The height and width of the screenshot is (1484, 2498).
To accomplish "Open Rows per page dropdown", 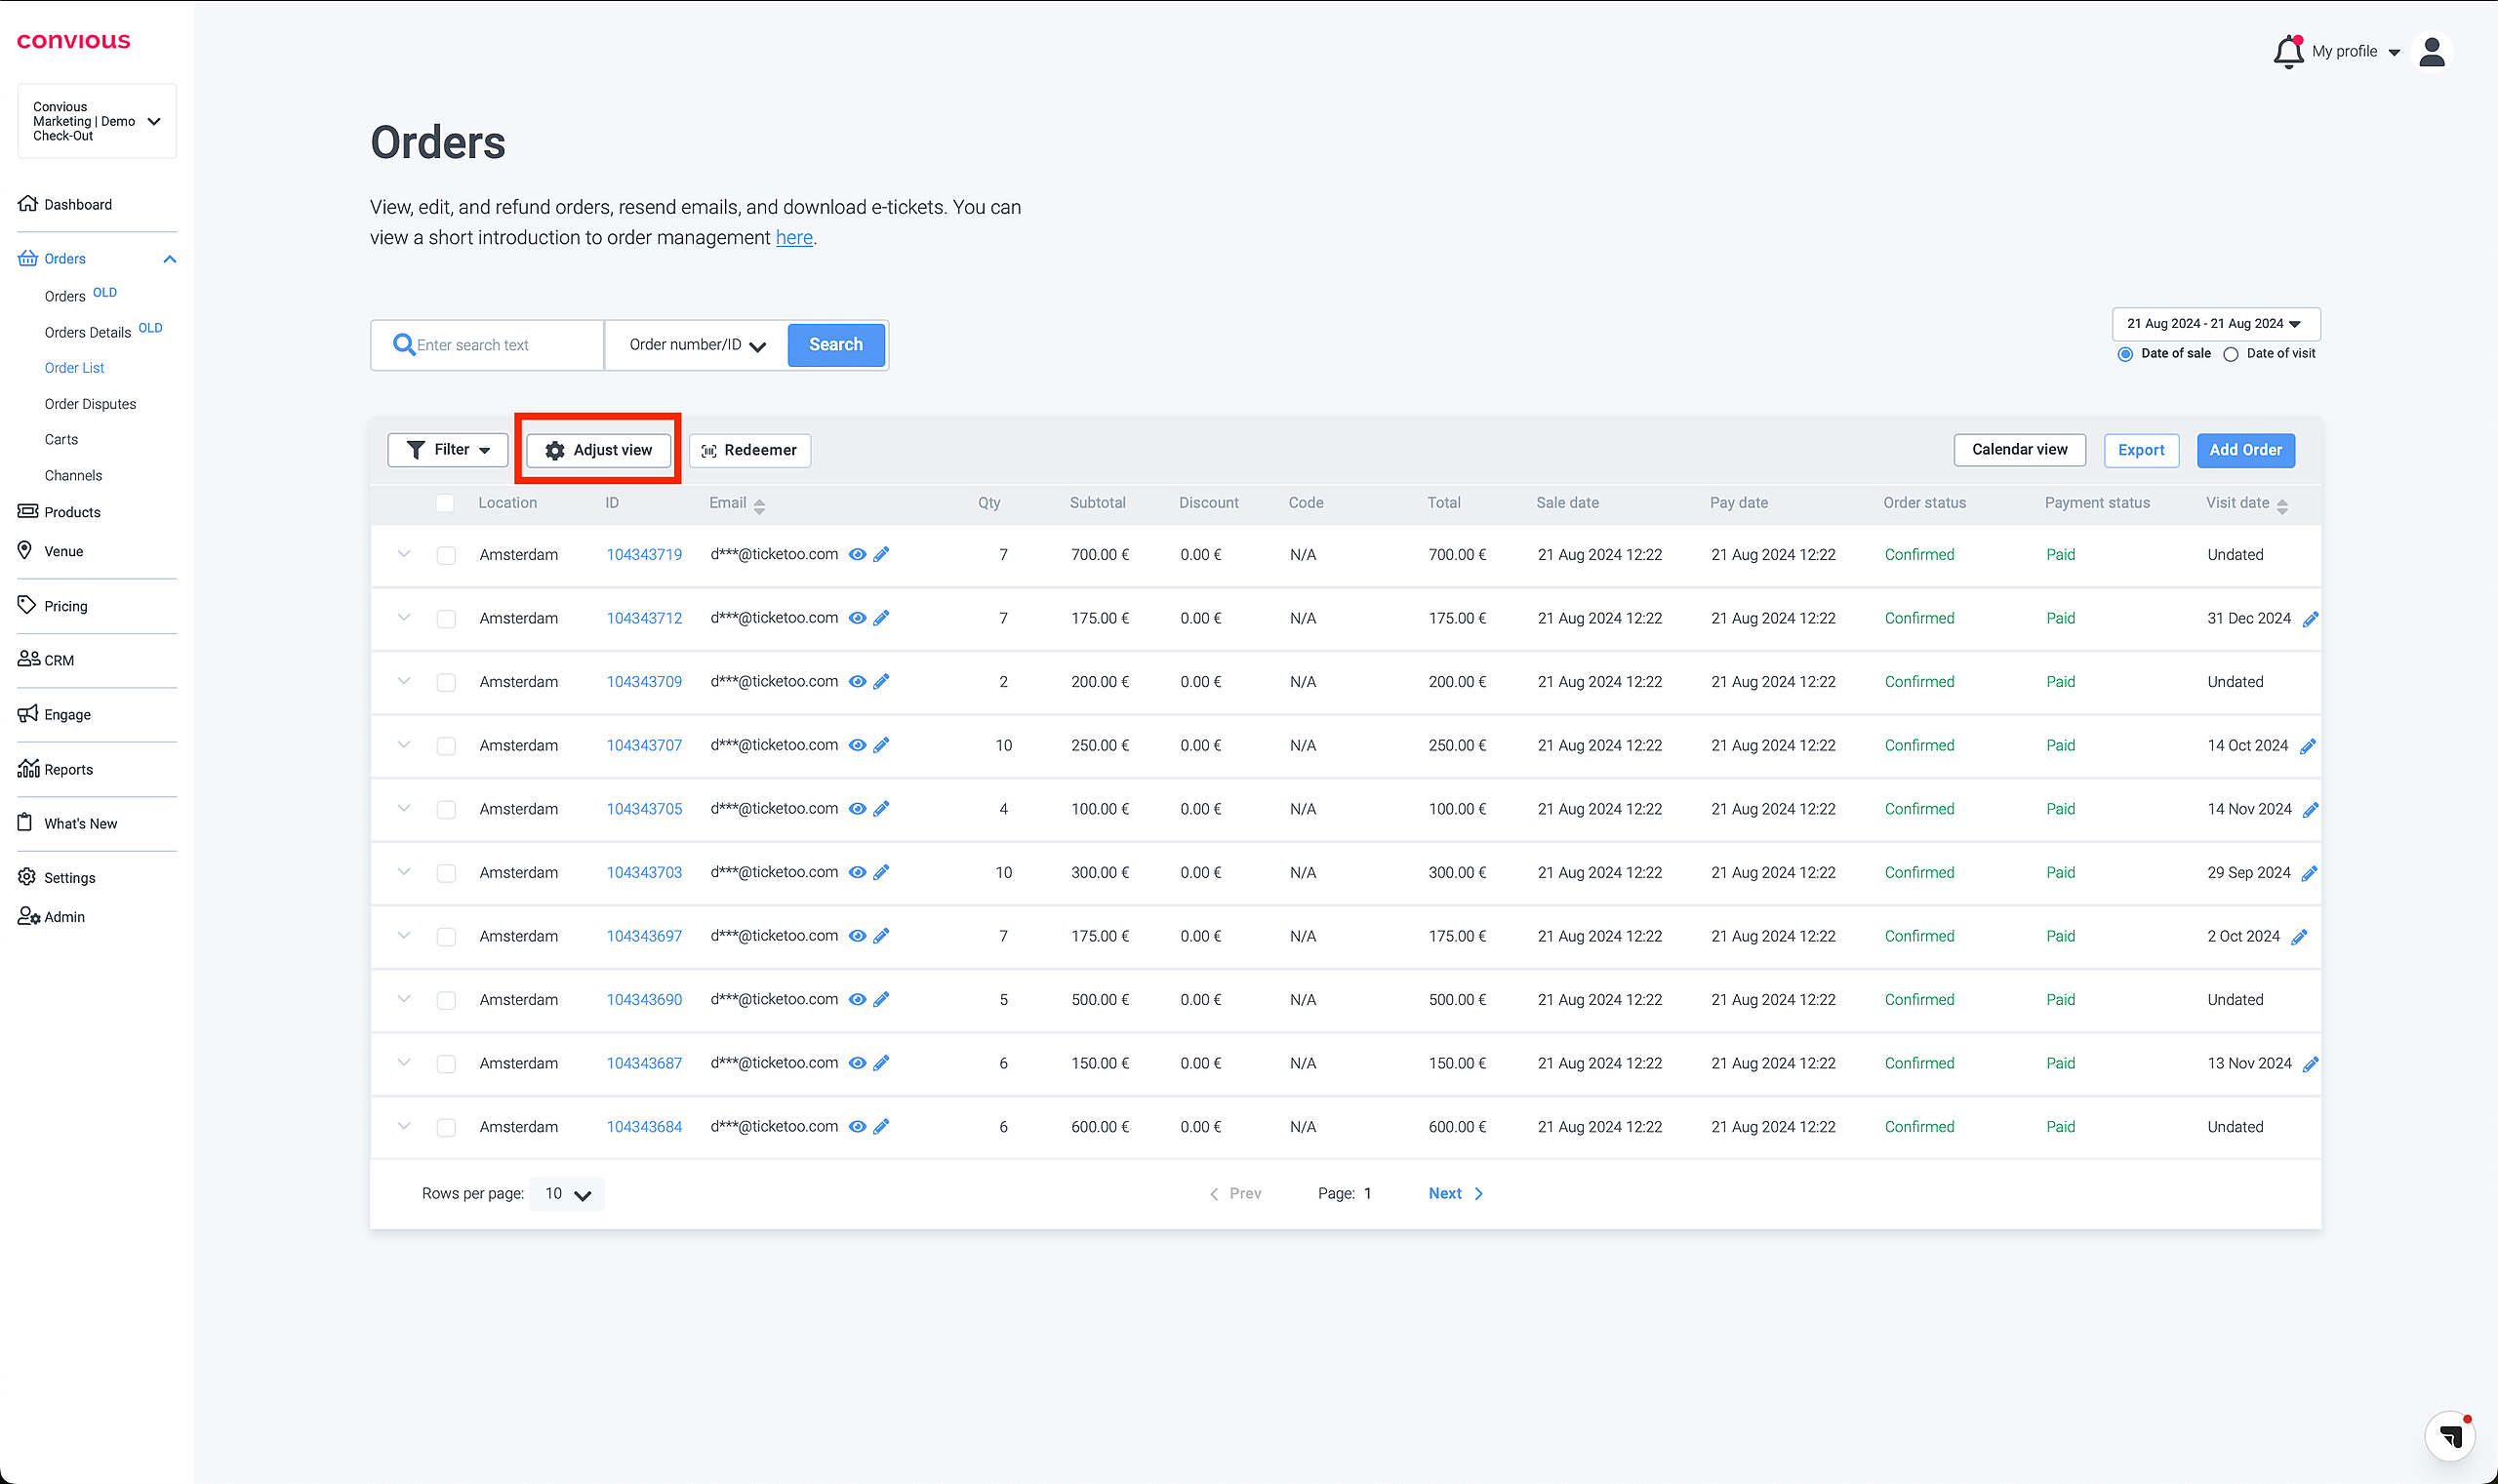I will pos(567,1194).
